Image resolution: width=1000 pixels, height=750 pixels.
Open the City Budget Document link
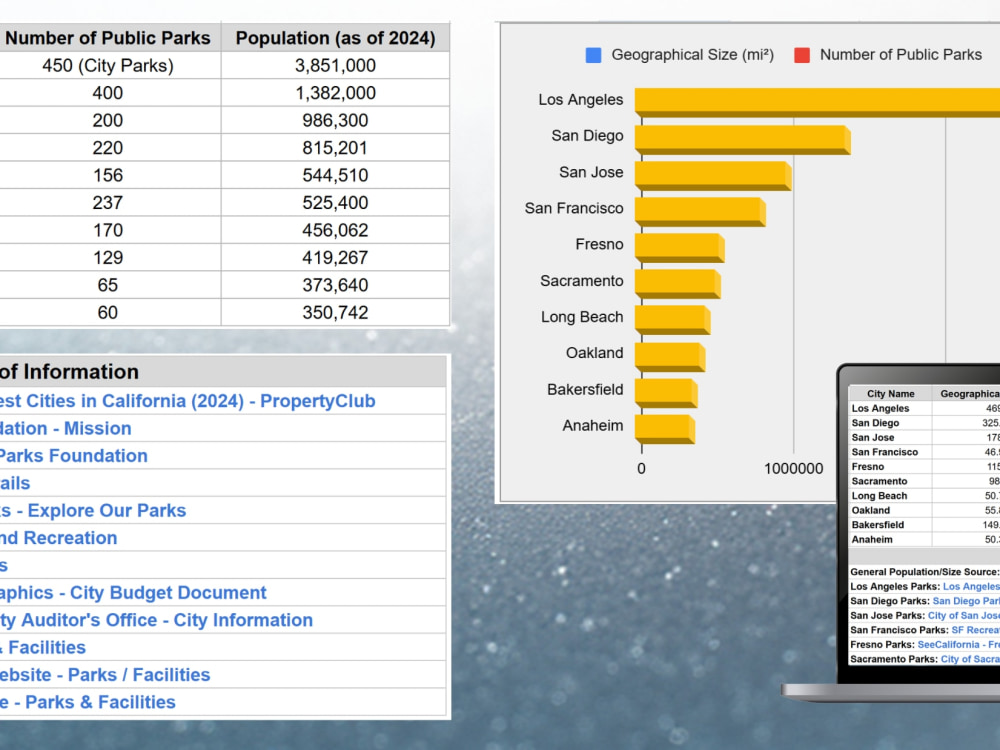[133, 593]
